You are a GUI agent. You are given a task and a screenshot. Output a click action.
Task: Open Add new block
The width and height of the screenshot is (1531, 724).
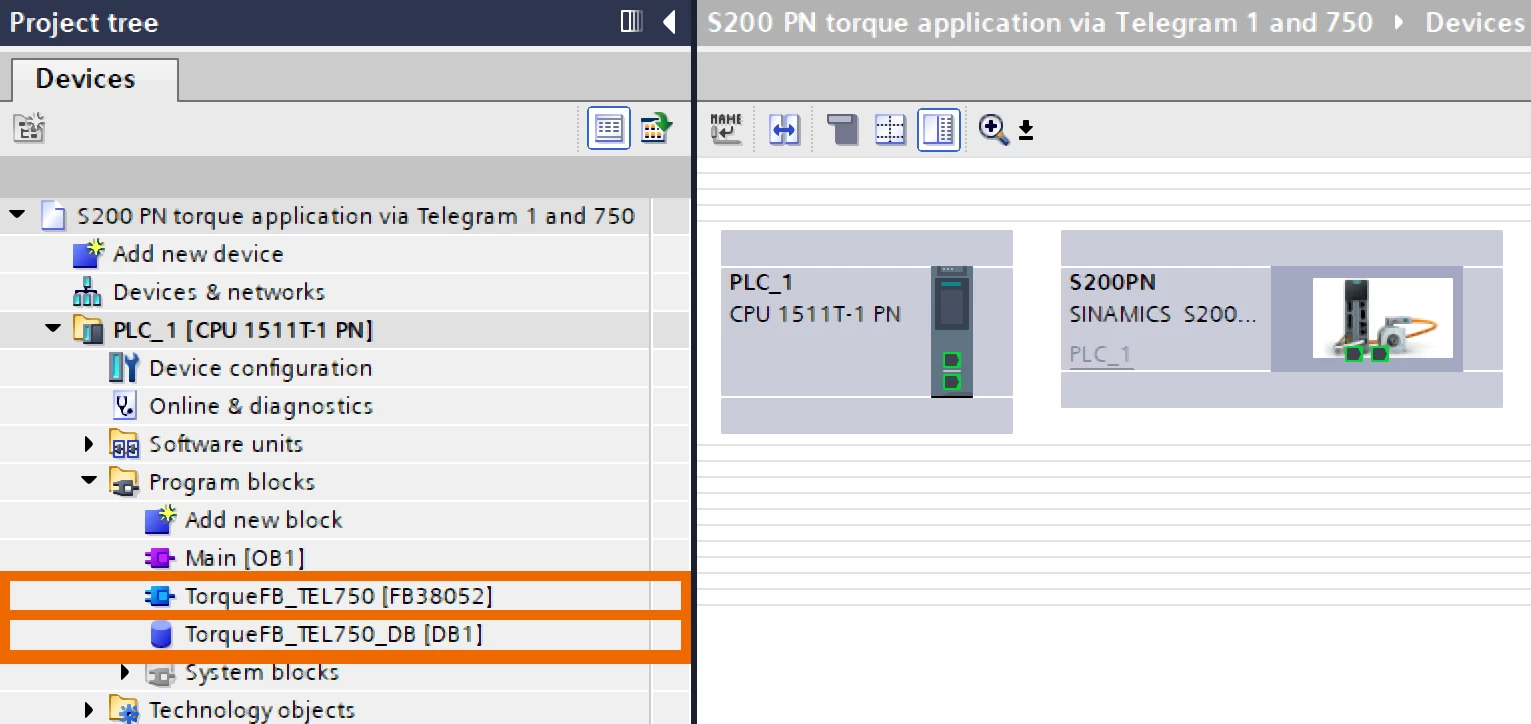tap(264, 520)
